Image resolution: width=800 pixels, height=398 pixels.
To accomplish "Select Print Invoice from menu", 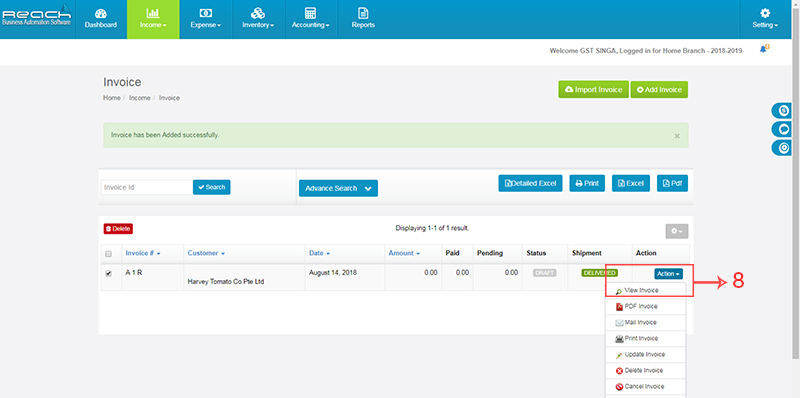I will pos(645,338).
